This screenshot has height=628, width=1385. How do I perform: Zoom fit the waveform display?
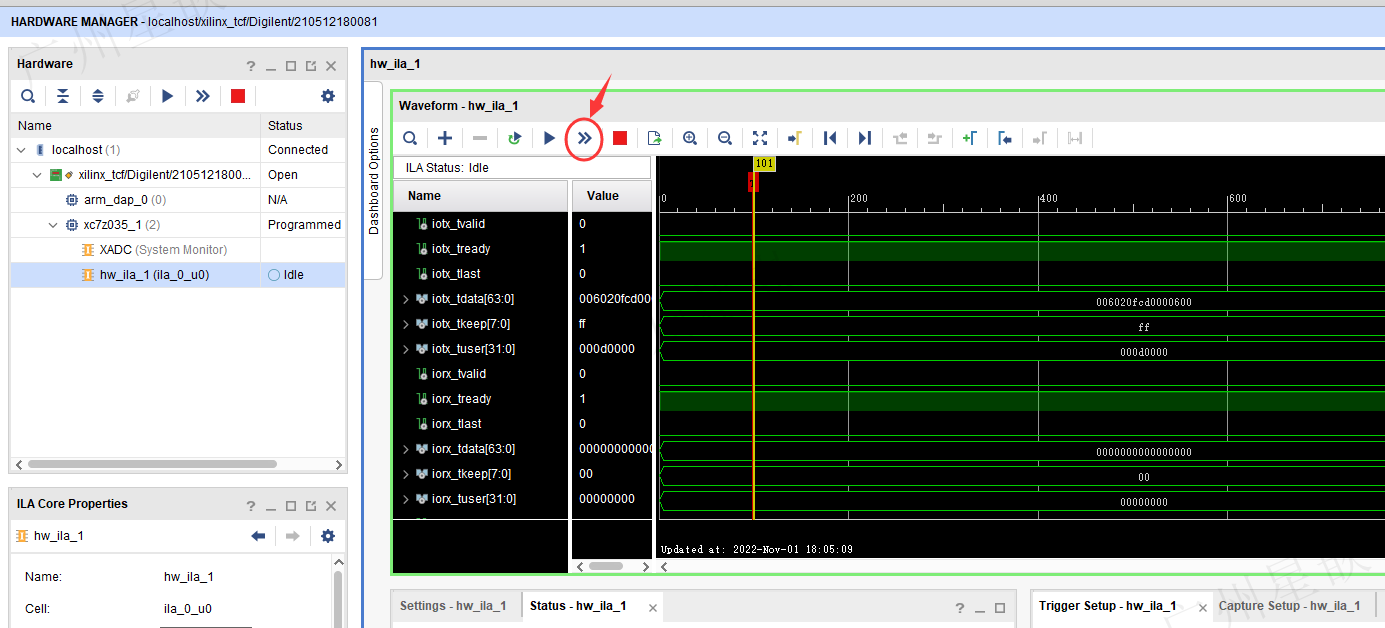coord(760,138)
